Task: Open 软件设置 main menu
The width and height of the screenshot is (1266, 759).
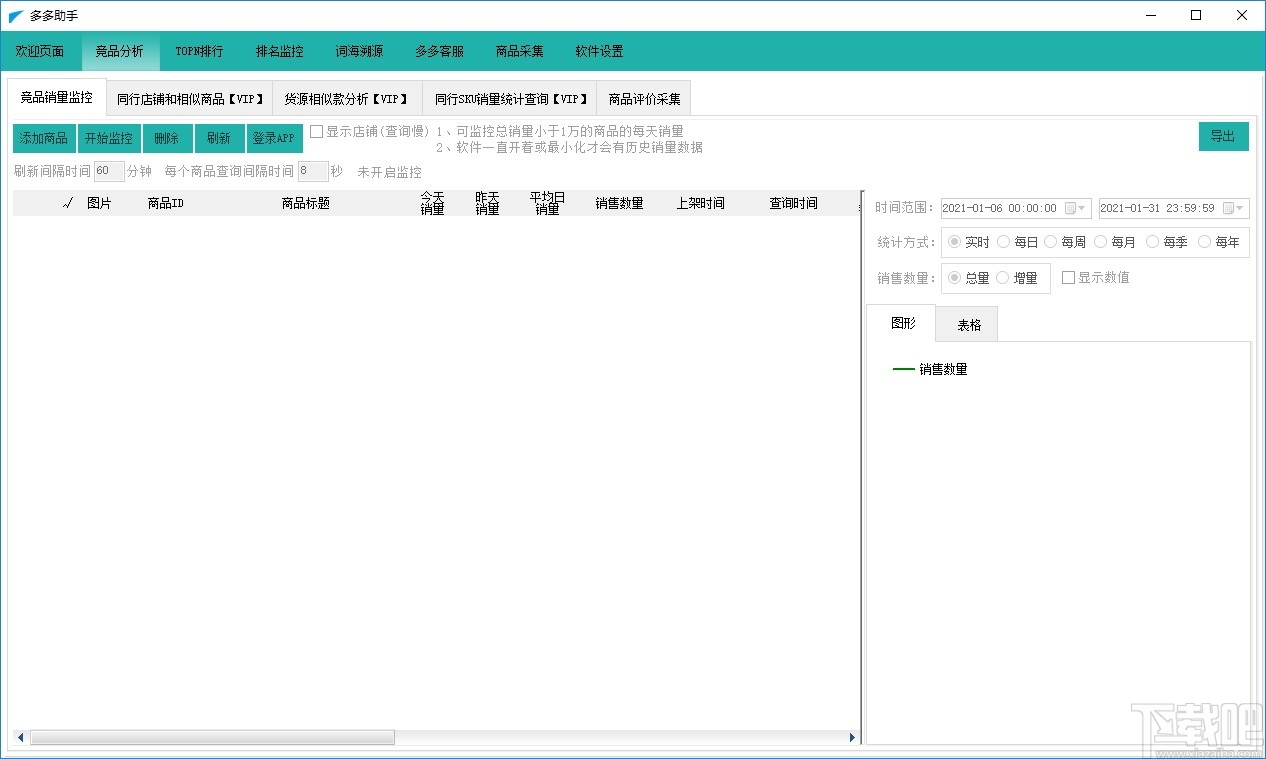Action: click(600, 51)
